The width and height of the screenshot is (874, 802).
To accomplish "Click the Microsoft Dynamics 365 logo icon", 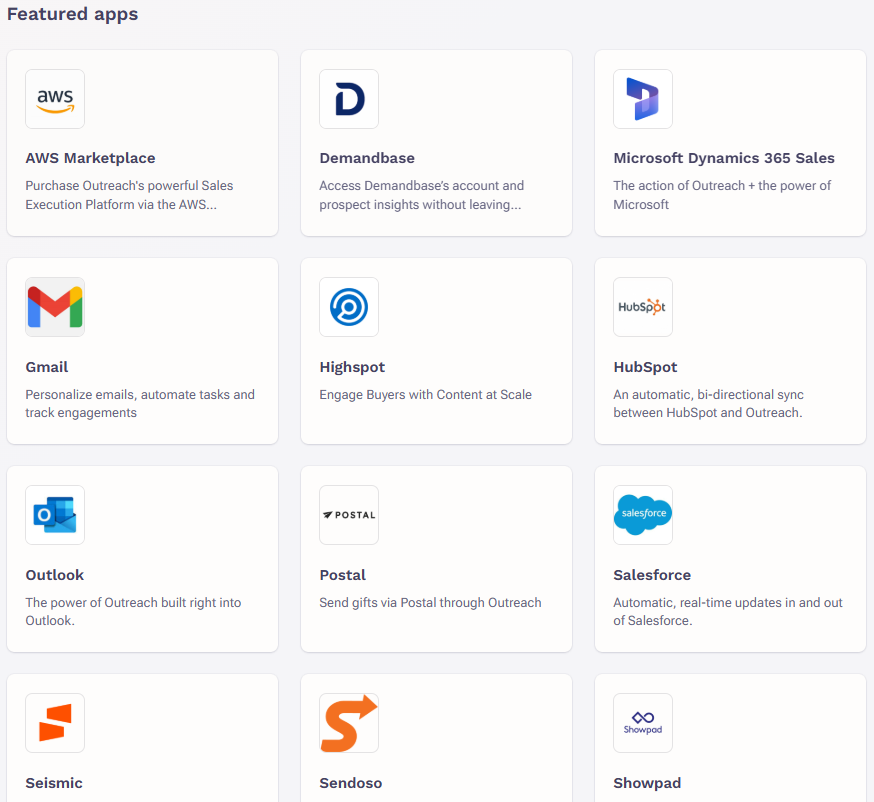I will tap(643, 99).
